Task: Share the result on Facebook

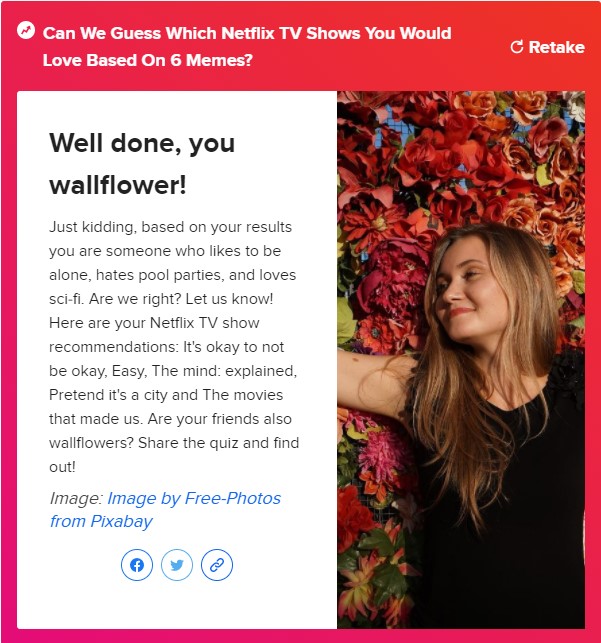Action: click(x=137, y=565)
